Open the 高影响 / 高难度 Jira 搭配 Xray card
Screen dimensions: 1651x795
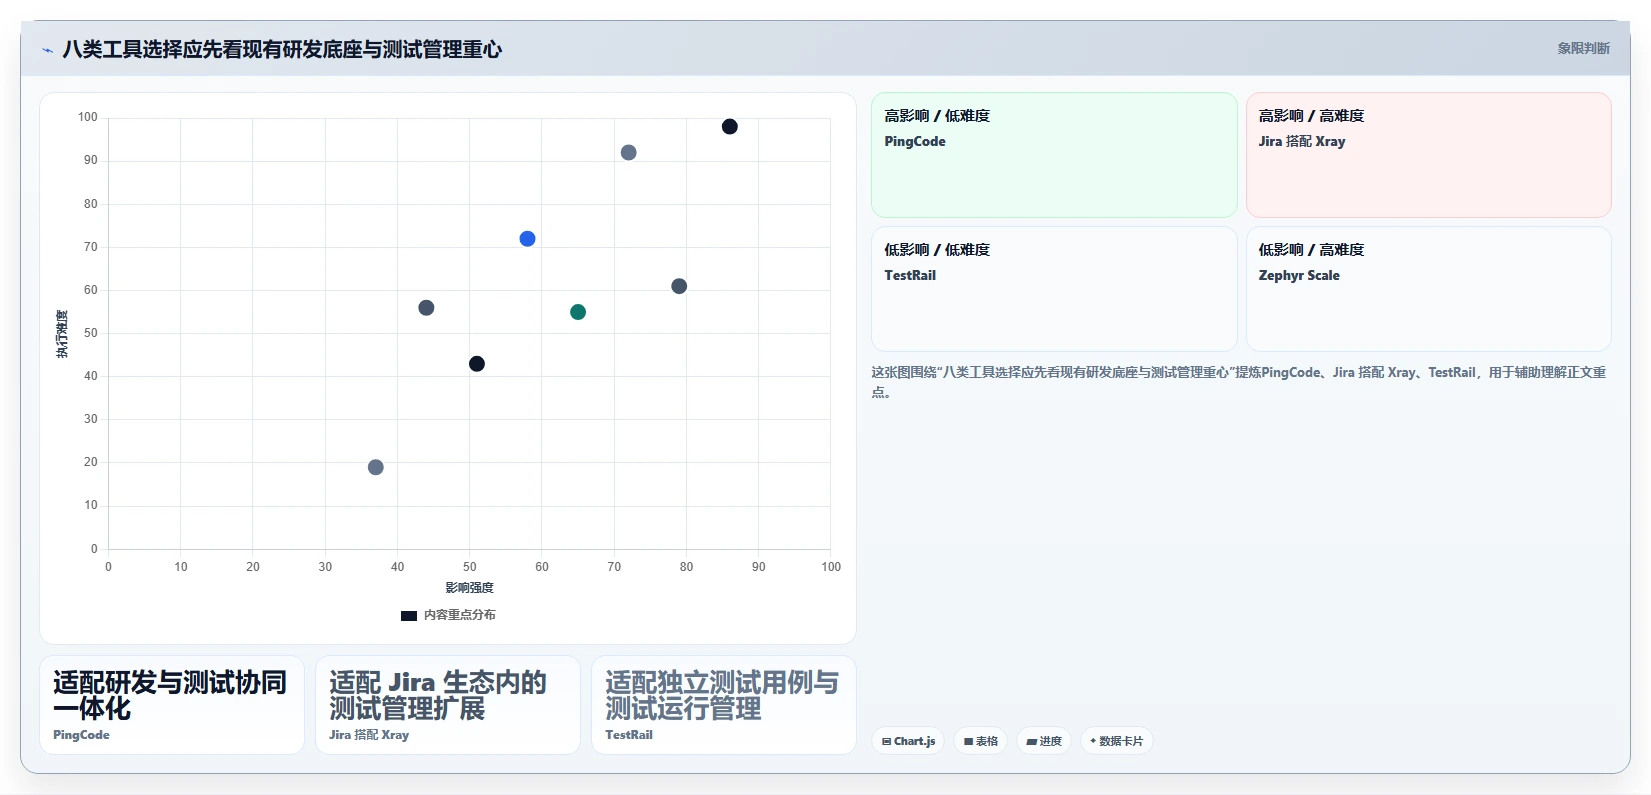[1428, 155]
